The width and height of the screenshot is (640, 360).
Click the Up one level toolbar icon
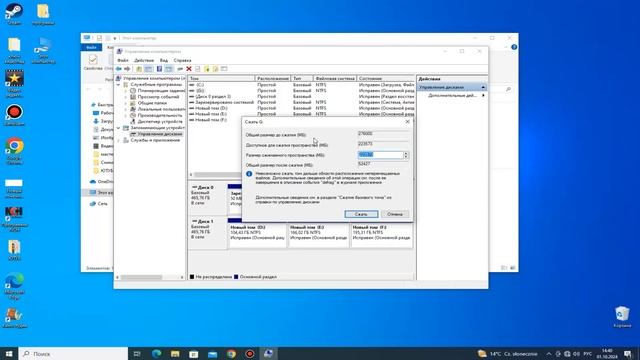pyautogui.click(x=139, y=69)
